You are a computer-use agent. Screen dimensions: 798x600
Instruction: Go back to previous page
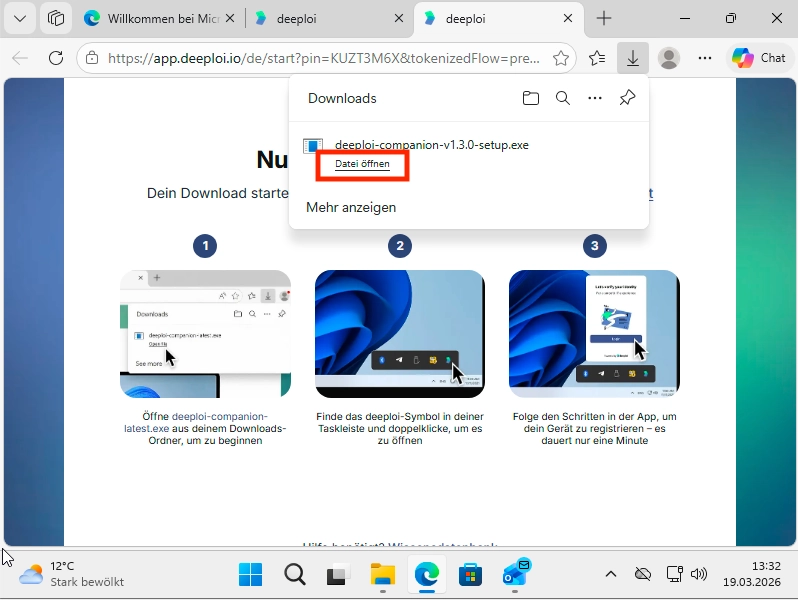point(20,58)
